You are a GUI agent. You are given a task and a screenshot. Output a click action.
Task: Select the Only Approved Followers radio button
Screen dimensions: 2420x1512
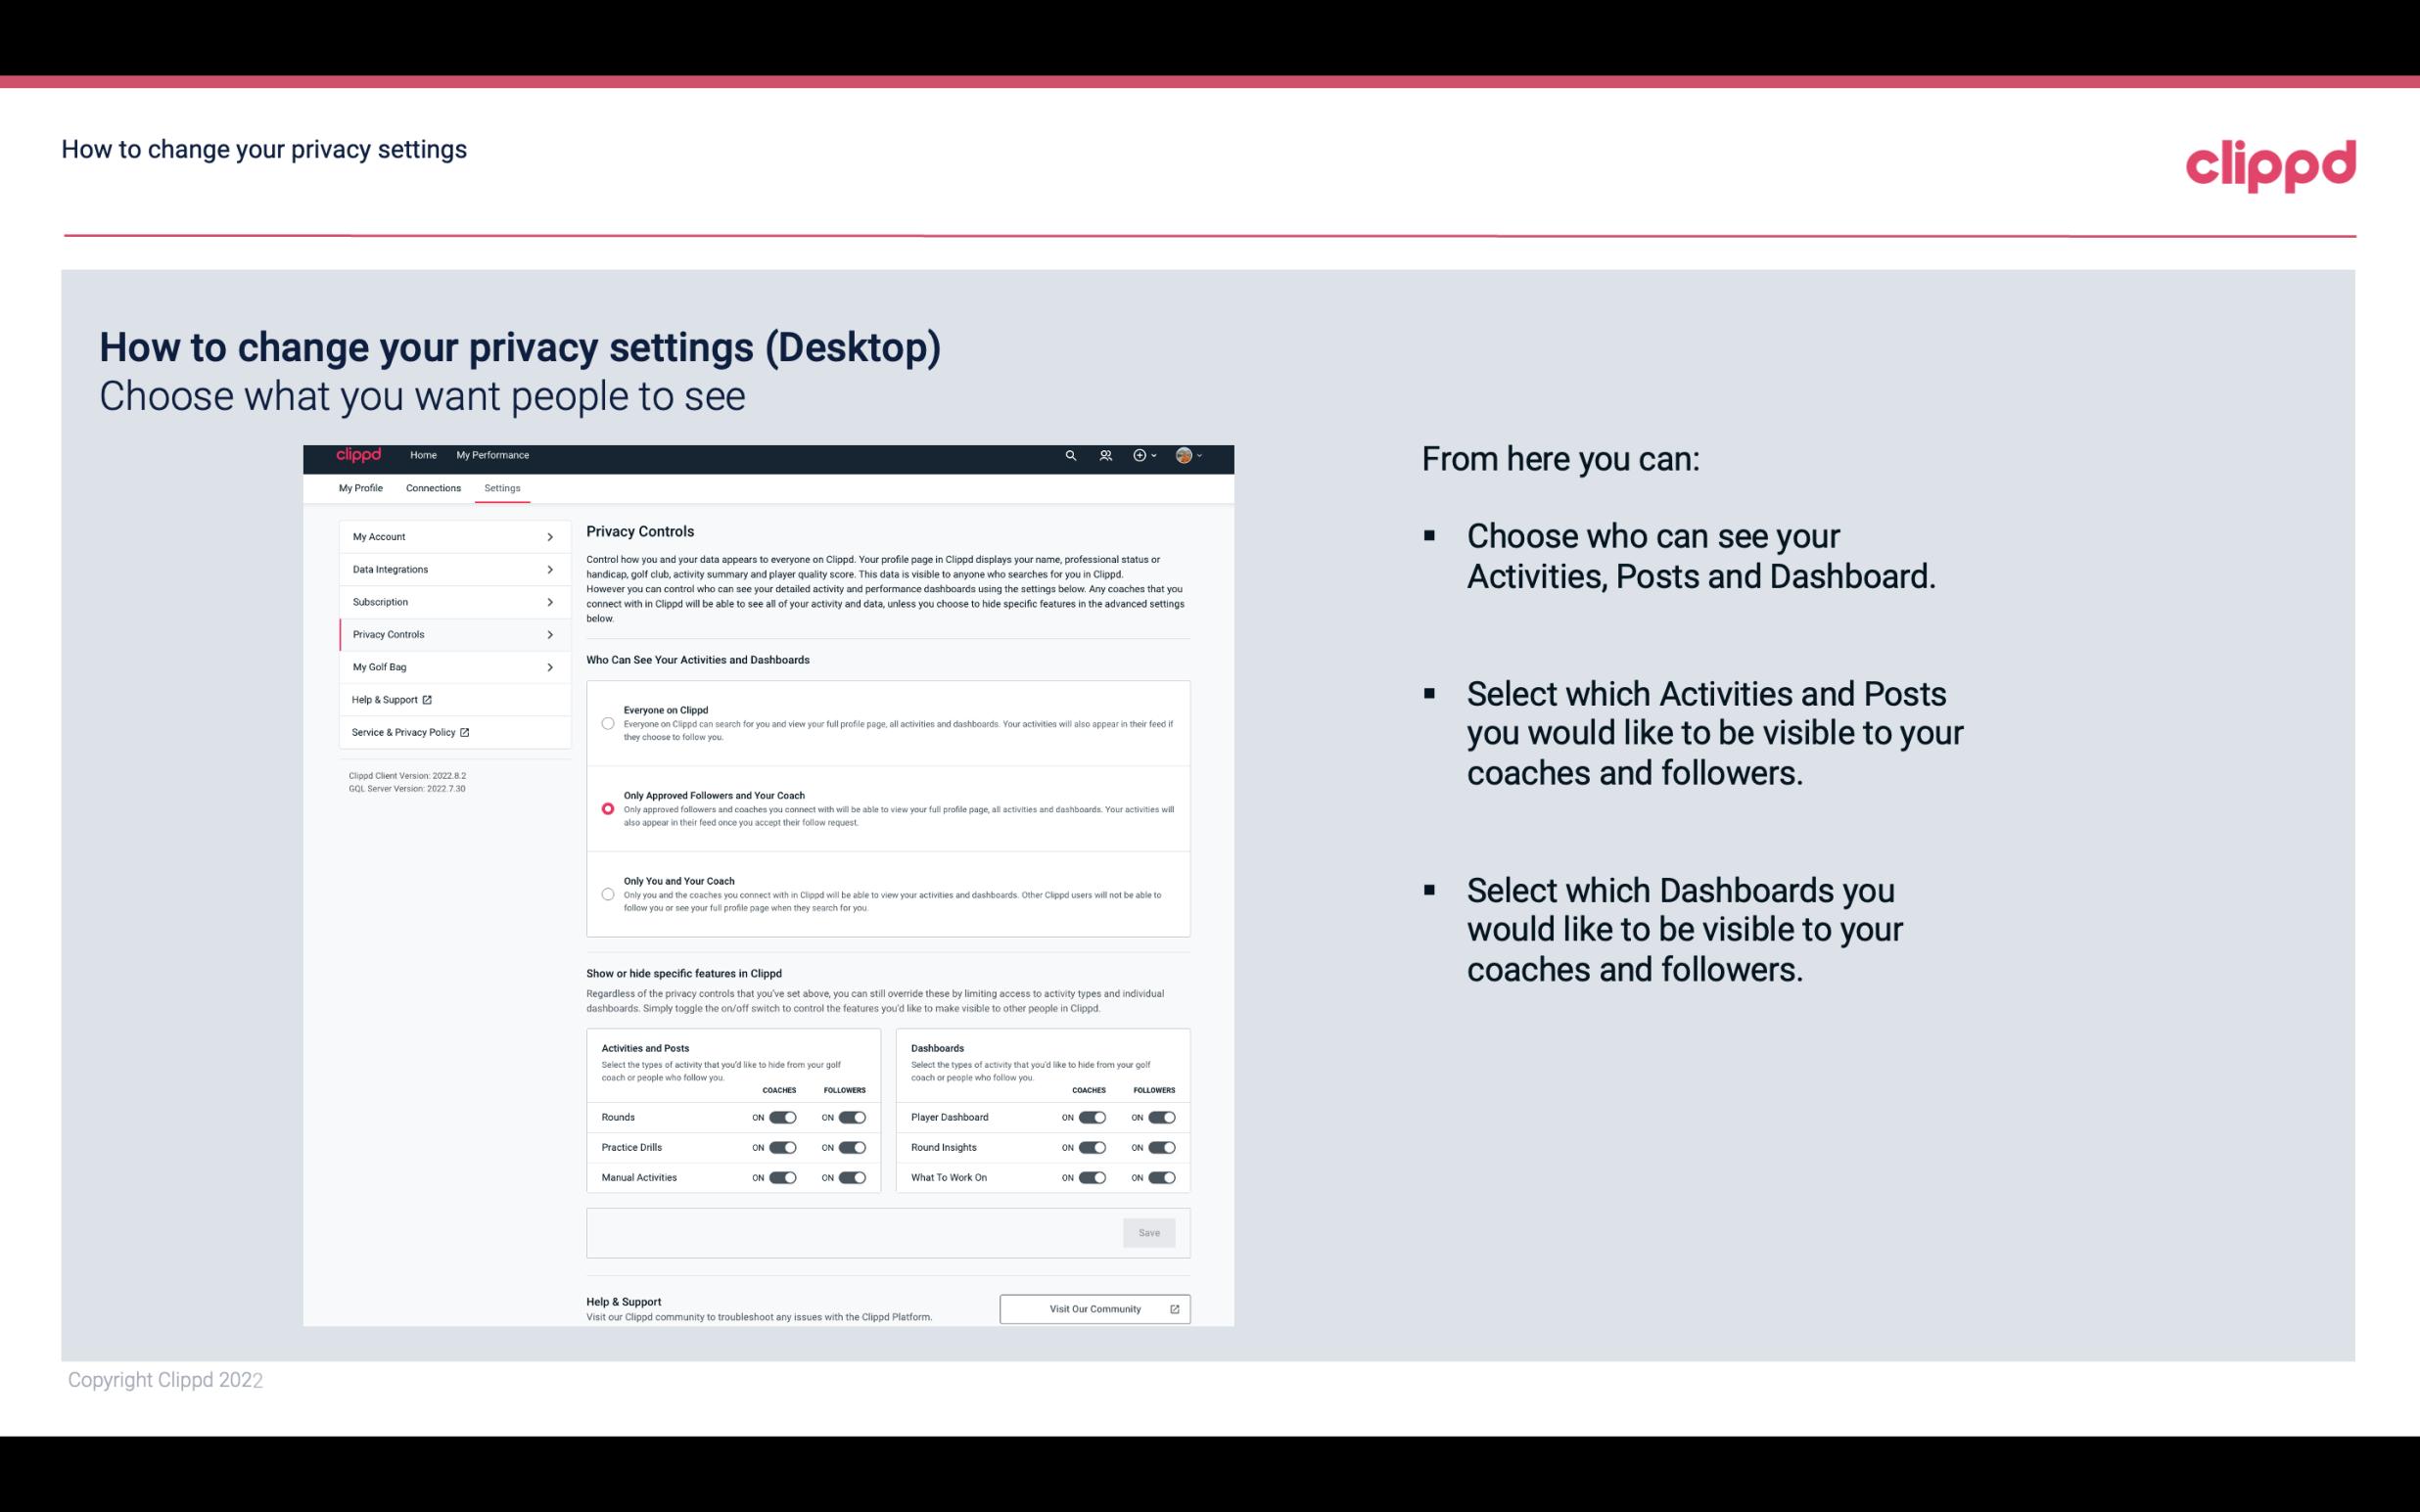(x=606, y=808)
